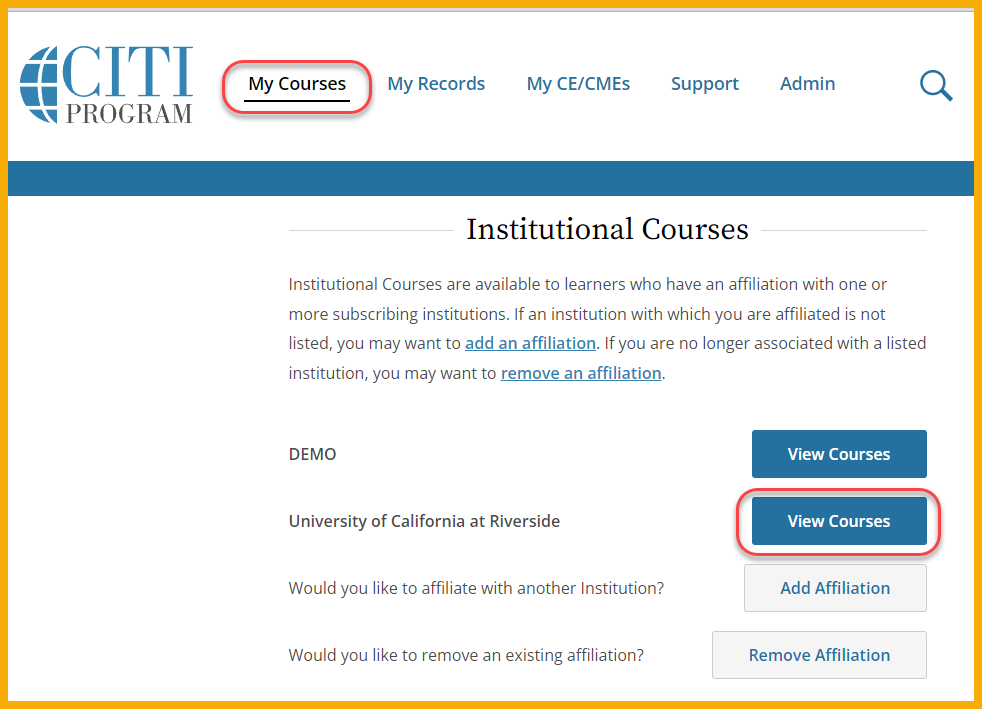
Task: Open the My CE/CMEs menu item
Action: pyautogui.click(x=578, y=84)
